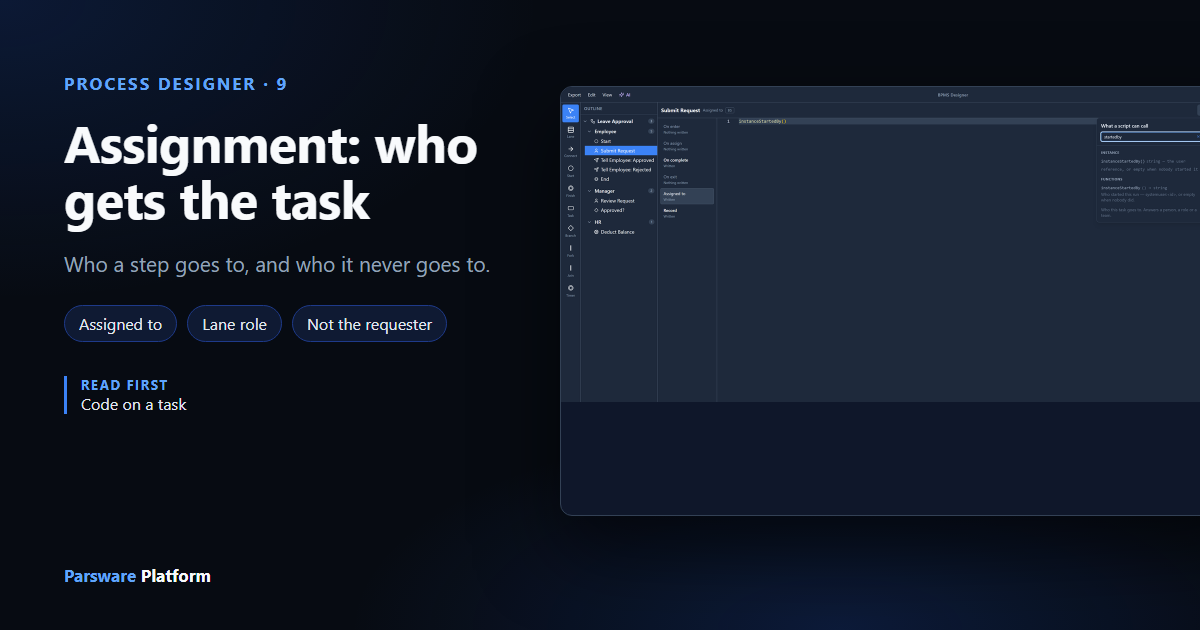Select the Join tool
The image size is (1200, 630).
(570, 271)
